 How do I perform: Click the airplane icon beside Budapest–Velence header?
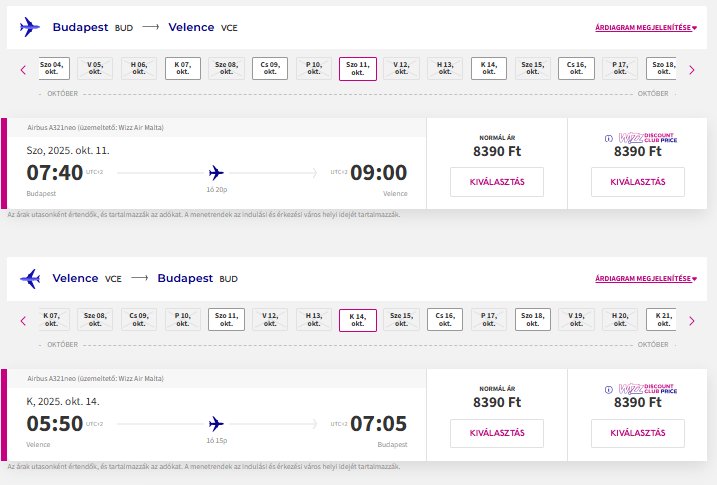pos(30,27)
